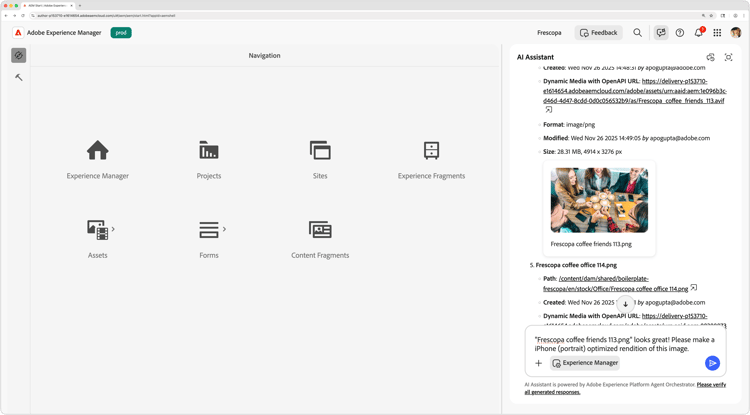Select the Navigation compass icon in sidebar
This screenshot has width=750, height=415.
(x=19, y=55)
